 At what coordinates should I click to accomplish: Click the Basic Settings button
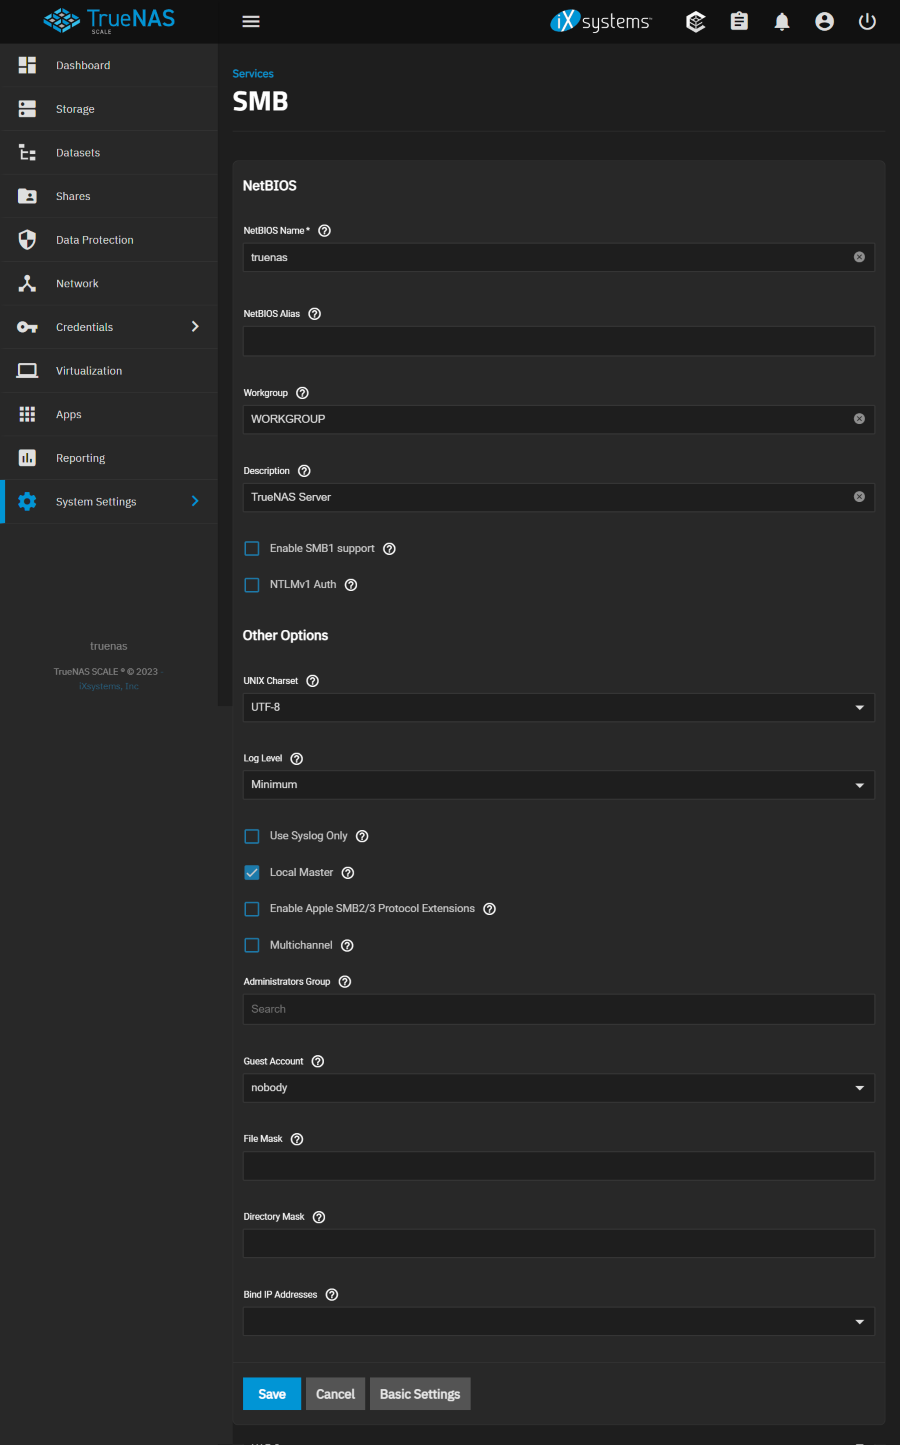click(420, 1394)
